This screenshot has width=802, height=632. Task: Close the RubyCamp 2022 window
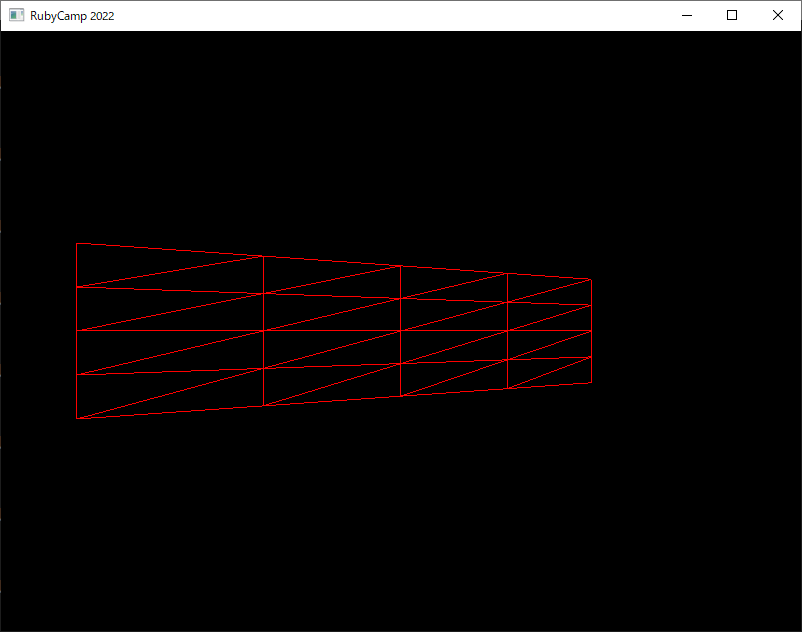[777, 15]
